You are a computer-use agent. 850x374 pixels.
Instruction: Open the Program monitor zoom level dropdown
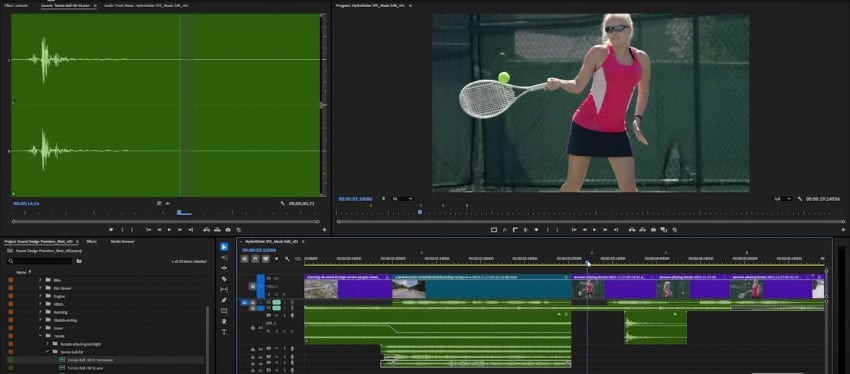[402, 199]
